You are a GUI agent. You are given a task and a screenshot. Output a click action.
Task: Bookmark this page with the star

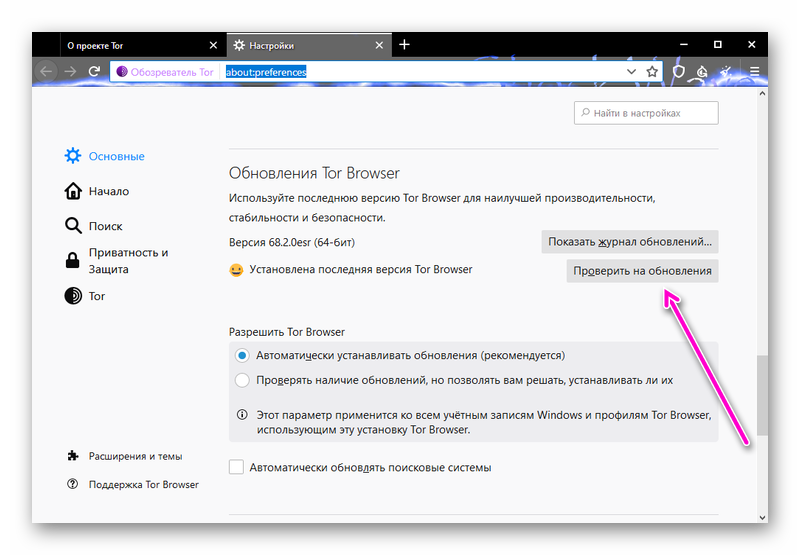652,71
